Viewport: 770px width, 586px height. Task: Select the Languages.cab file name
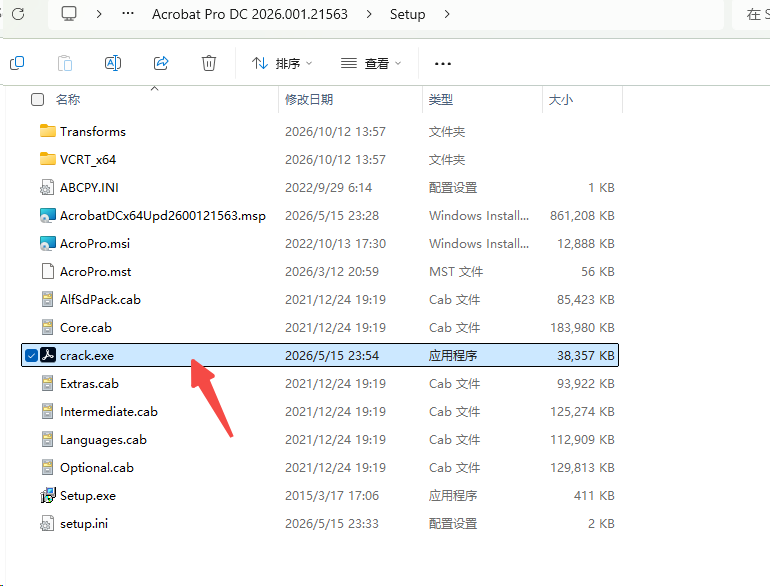click(x=104, y=440)
